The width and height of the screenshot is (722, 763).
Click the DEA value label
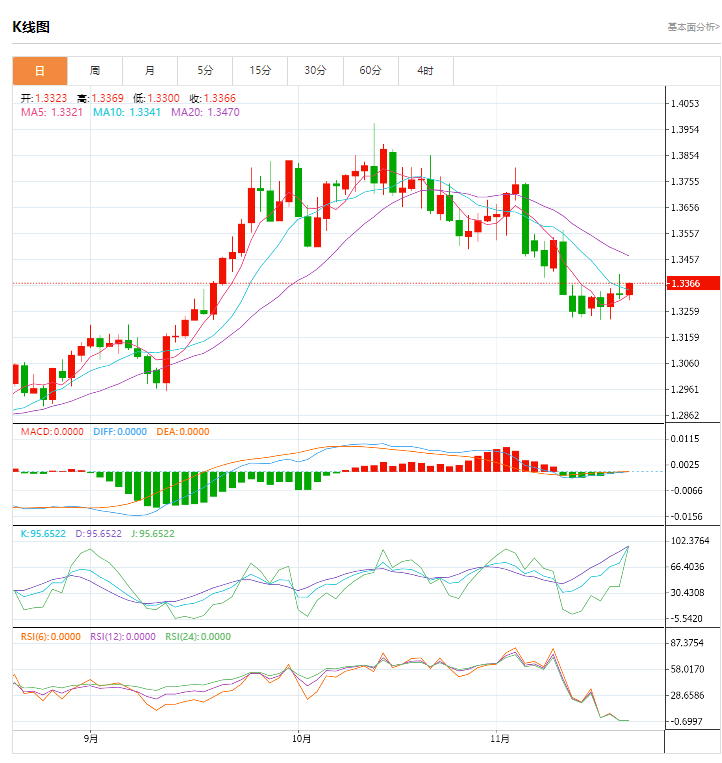[x=182, y=432]
